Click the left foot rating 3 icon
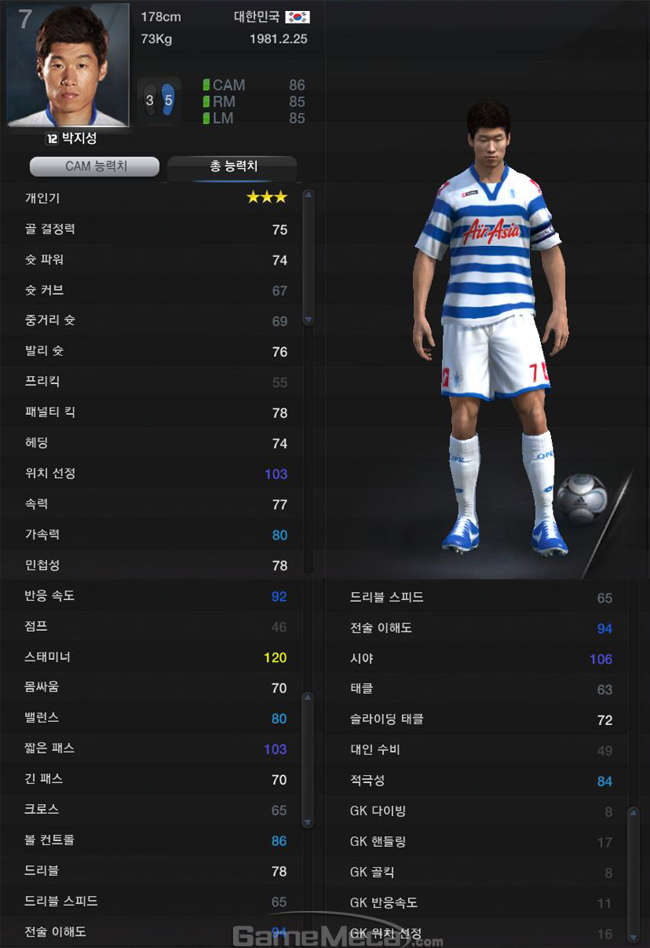Image resolution: width=650 pixels, height=948 pixels. click(x=149, y=100)
